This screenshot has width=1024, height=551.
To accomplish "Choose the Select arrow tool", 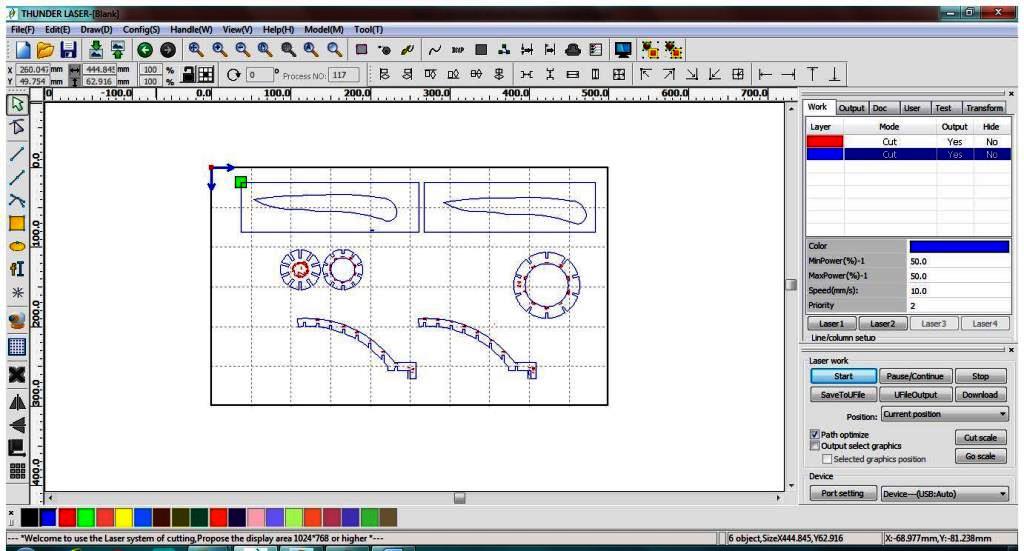I will pyautogui.click(x=17, y=104).
